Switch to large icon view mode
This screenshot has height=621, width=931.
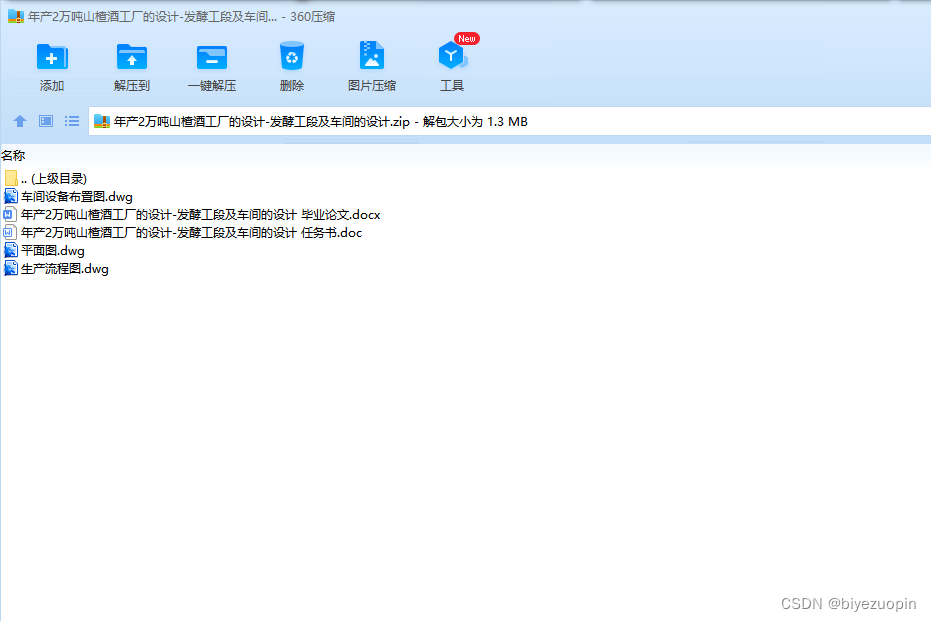pos(46,121)
